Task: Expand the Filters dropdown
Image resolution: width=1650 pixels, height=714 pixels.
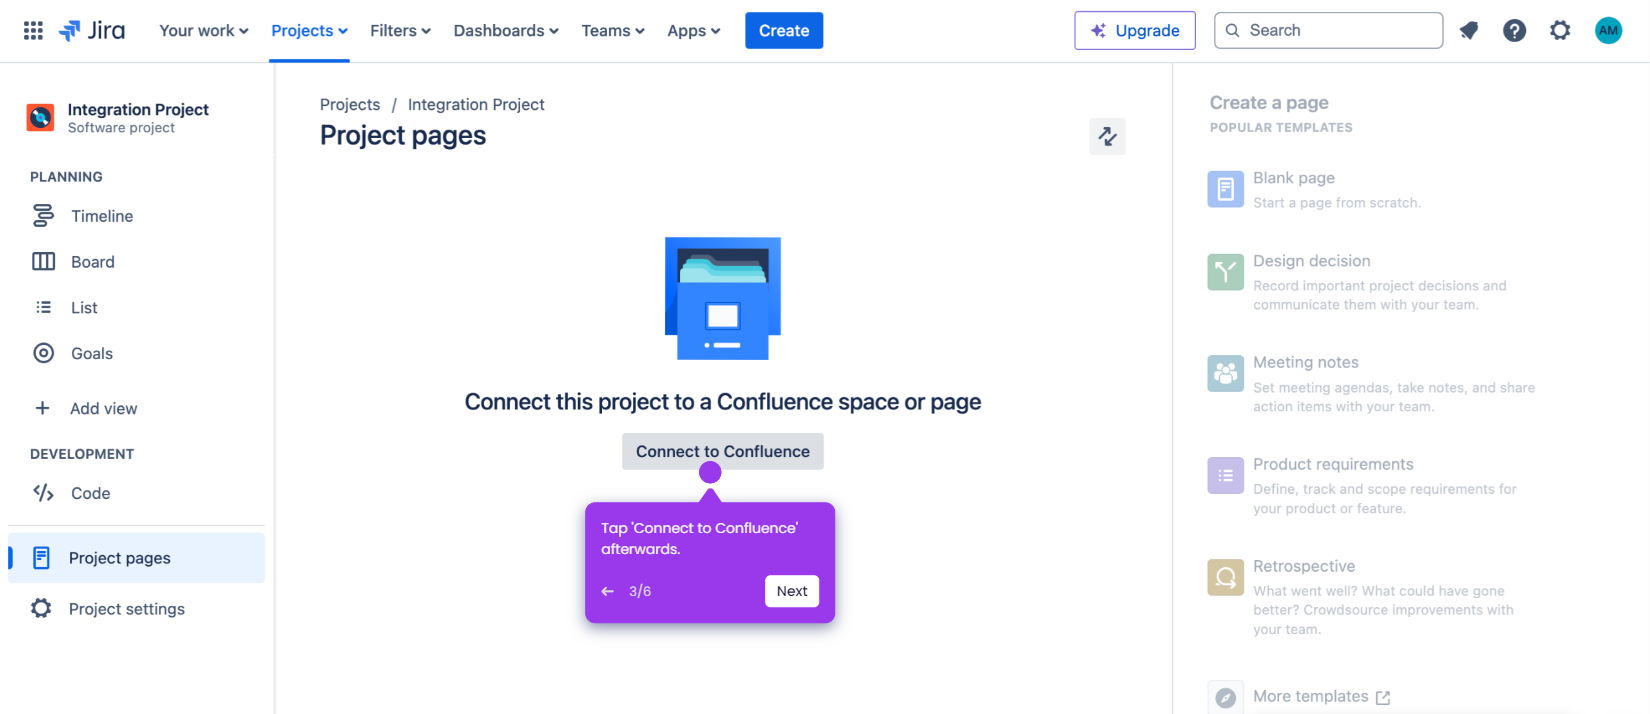Action: (400, 30)
